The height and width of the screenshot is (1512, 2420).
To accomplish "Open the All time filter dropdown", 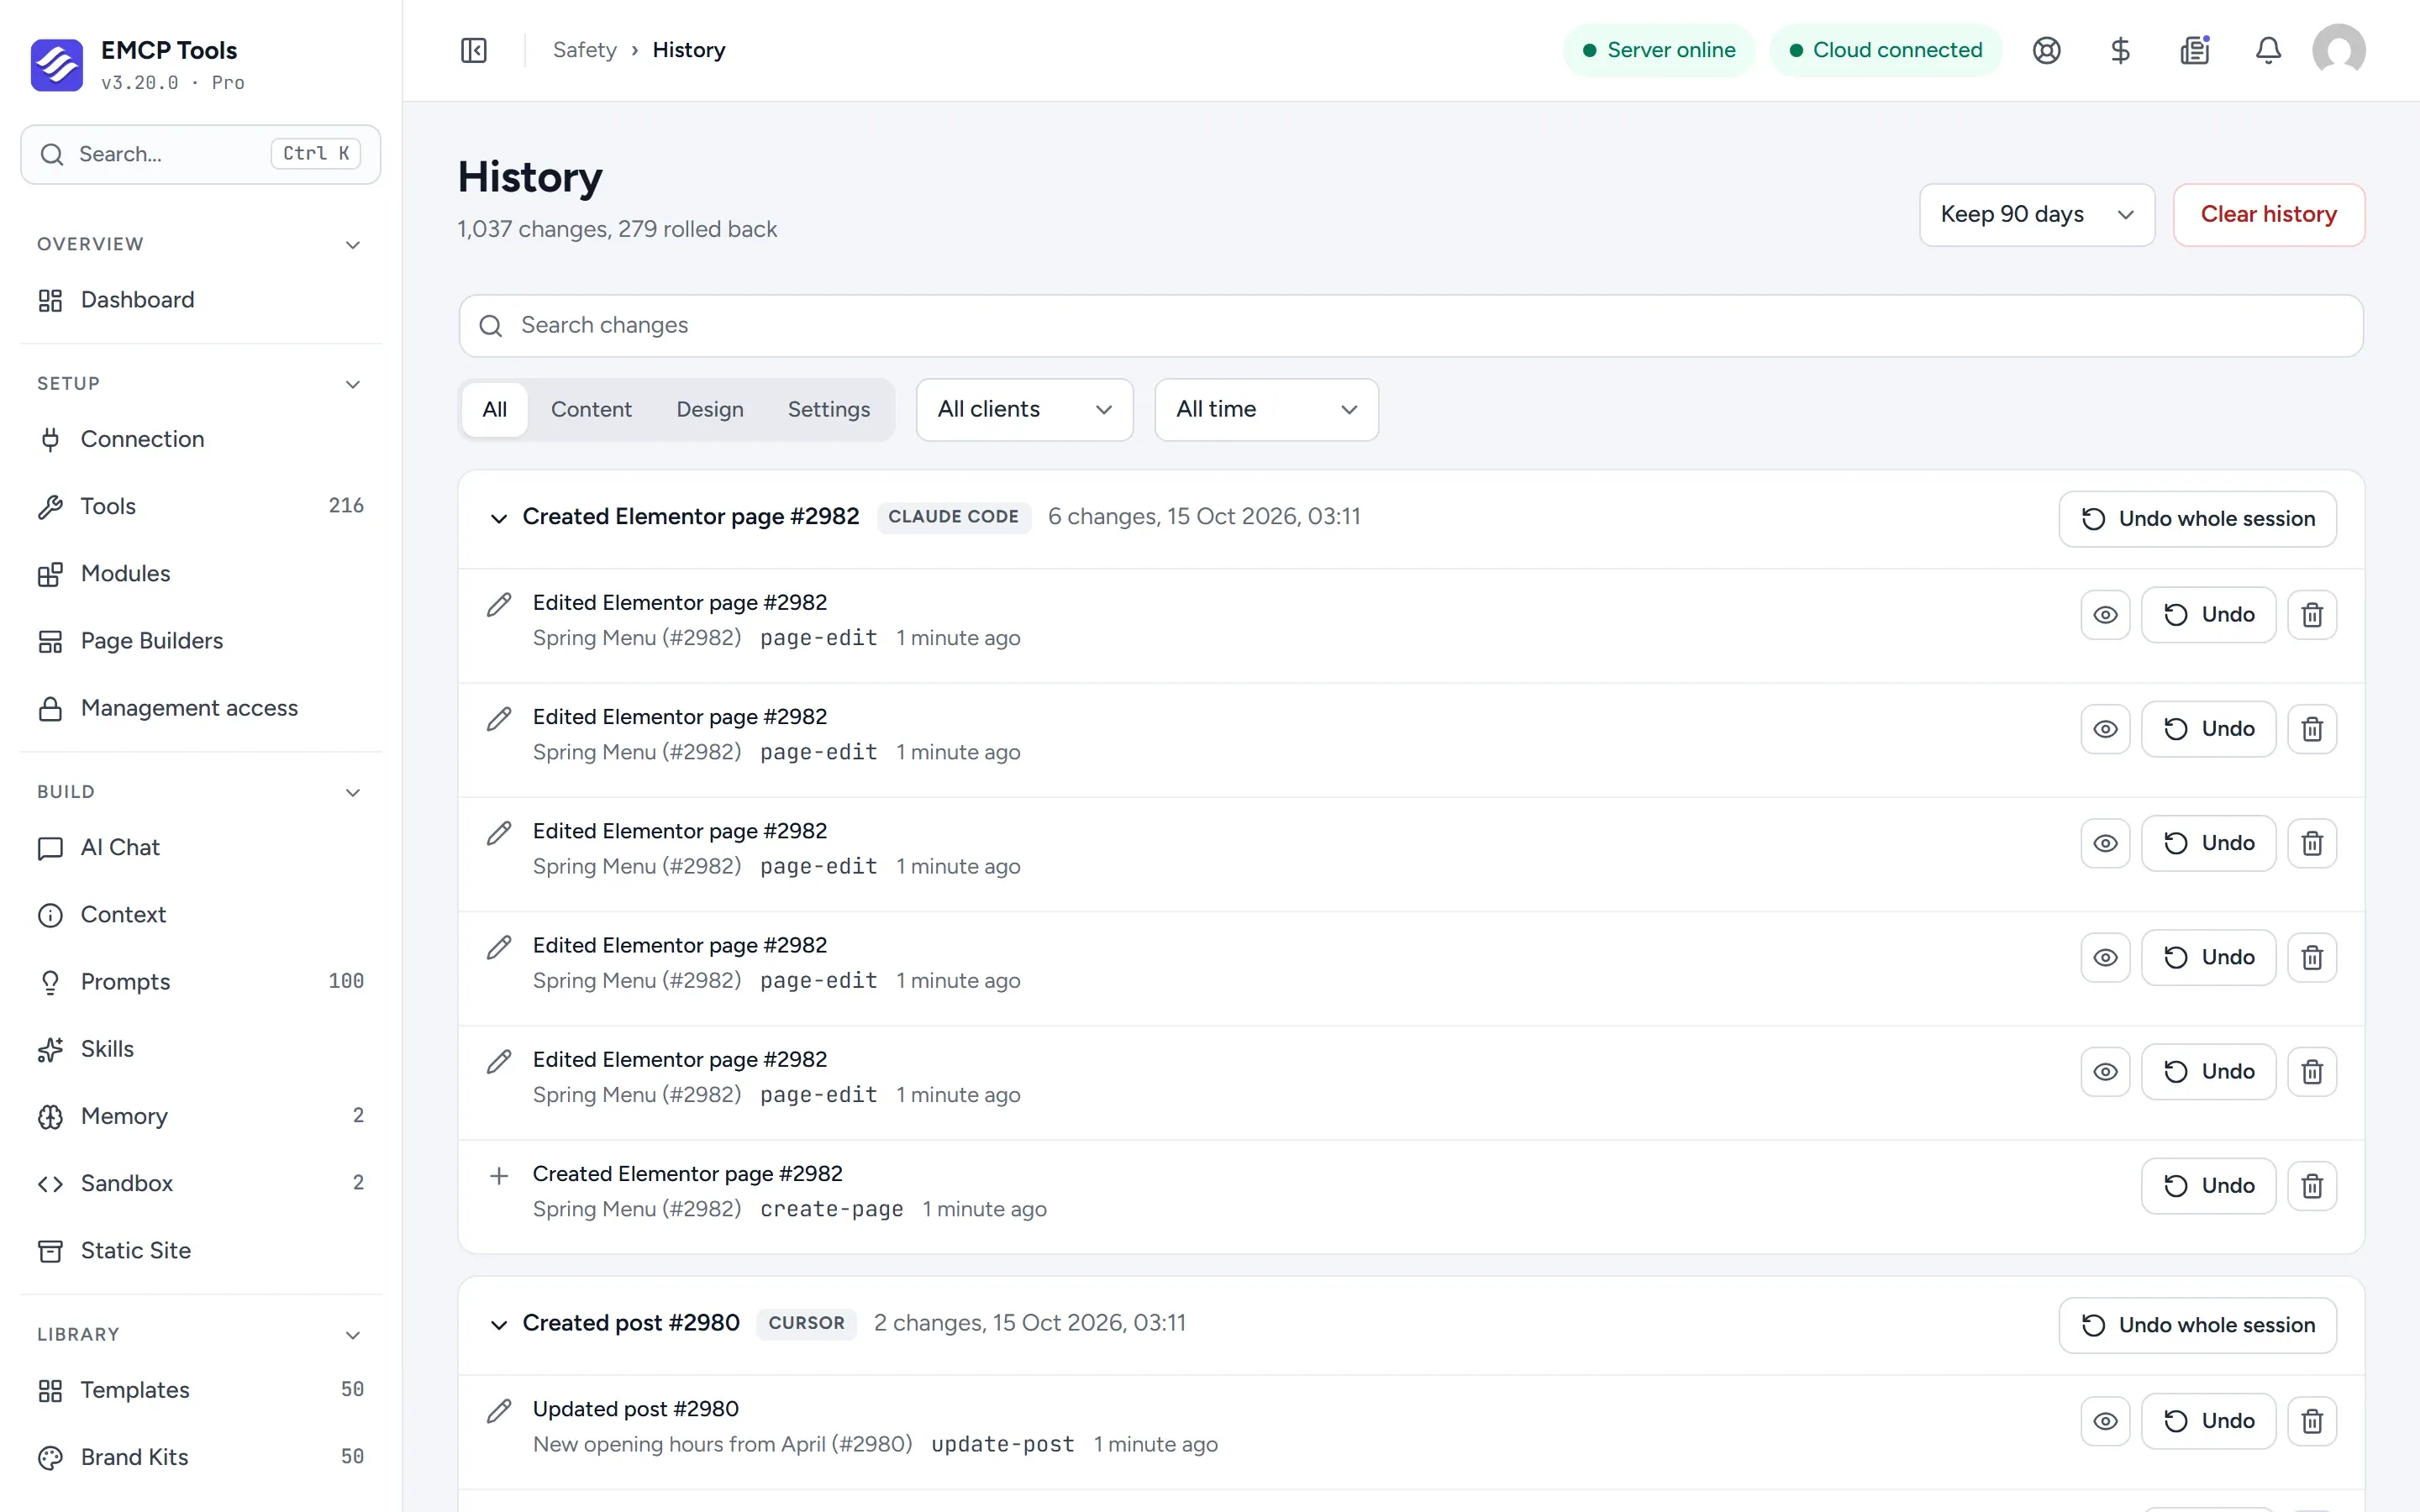I will pyautogui.click(x=1266, y=409).
